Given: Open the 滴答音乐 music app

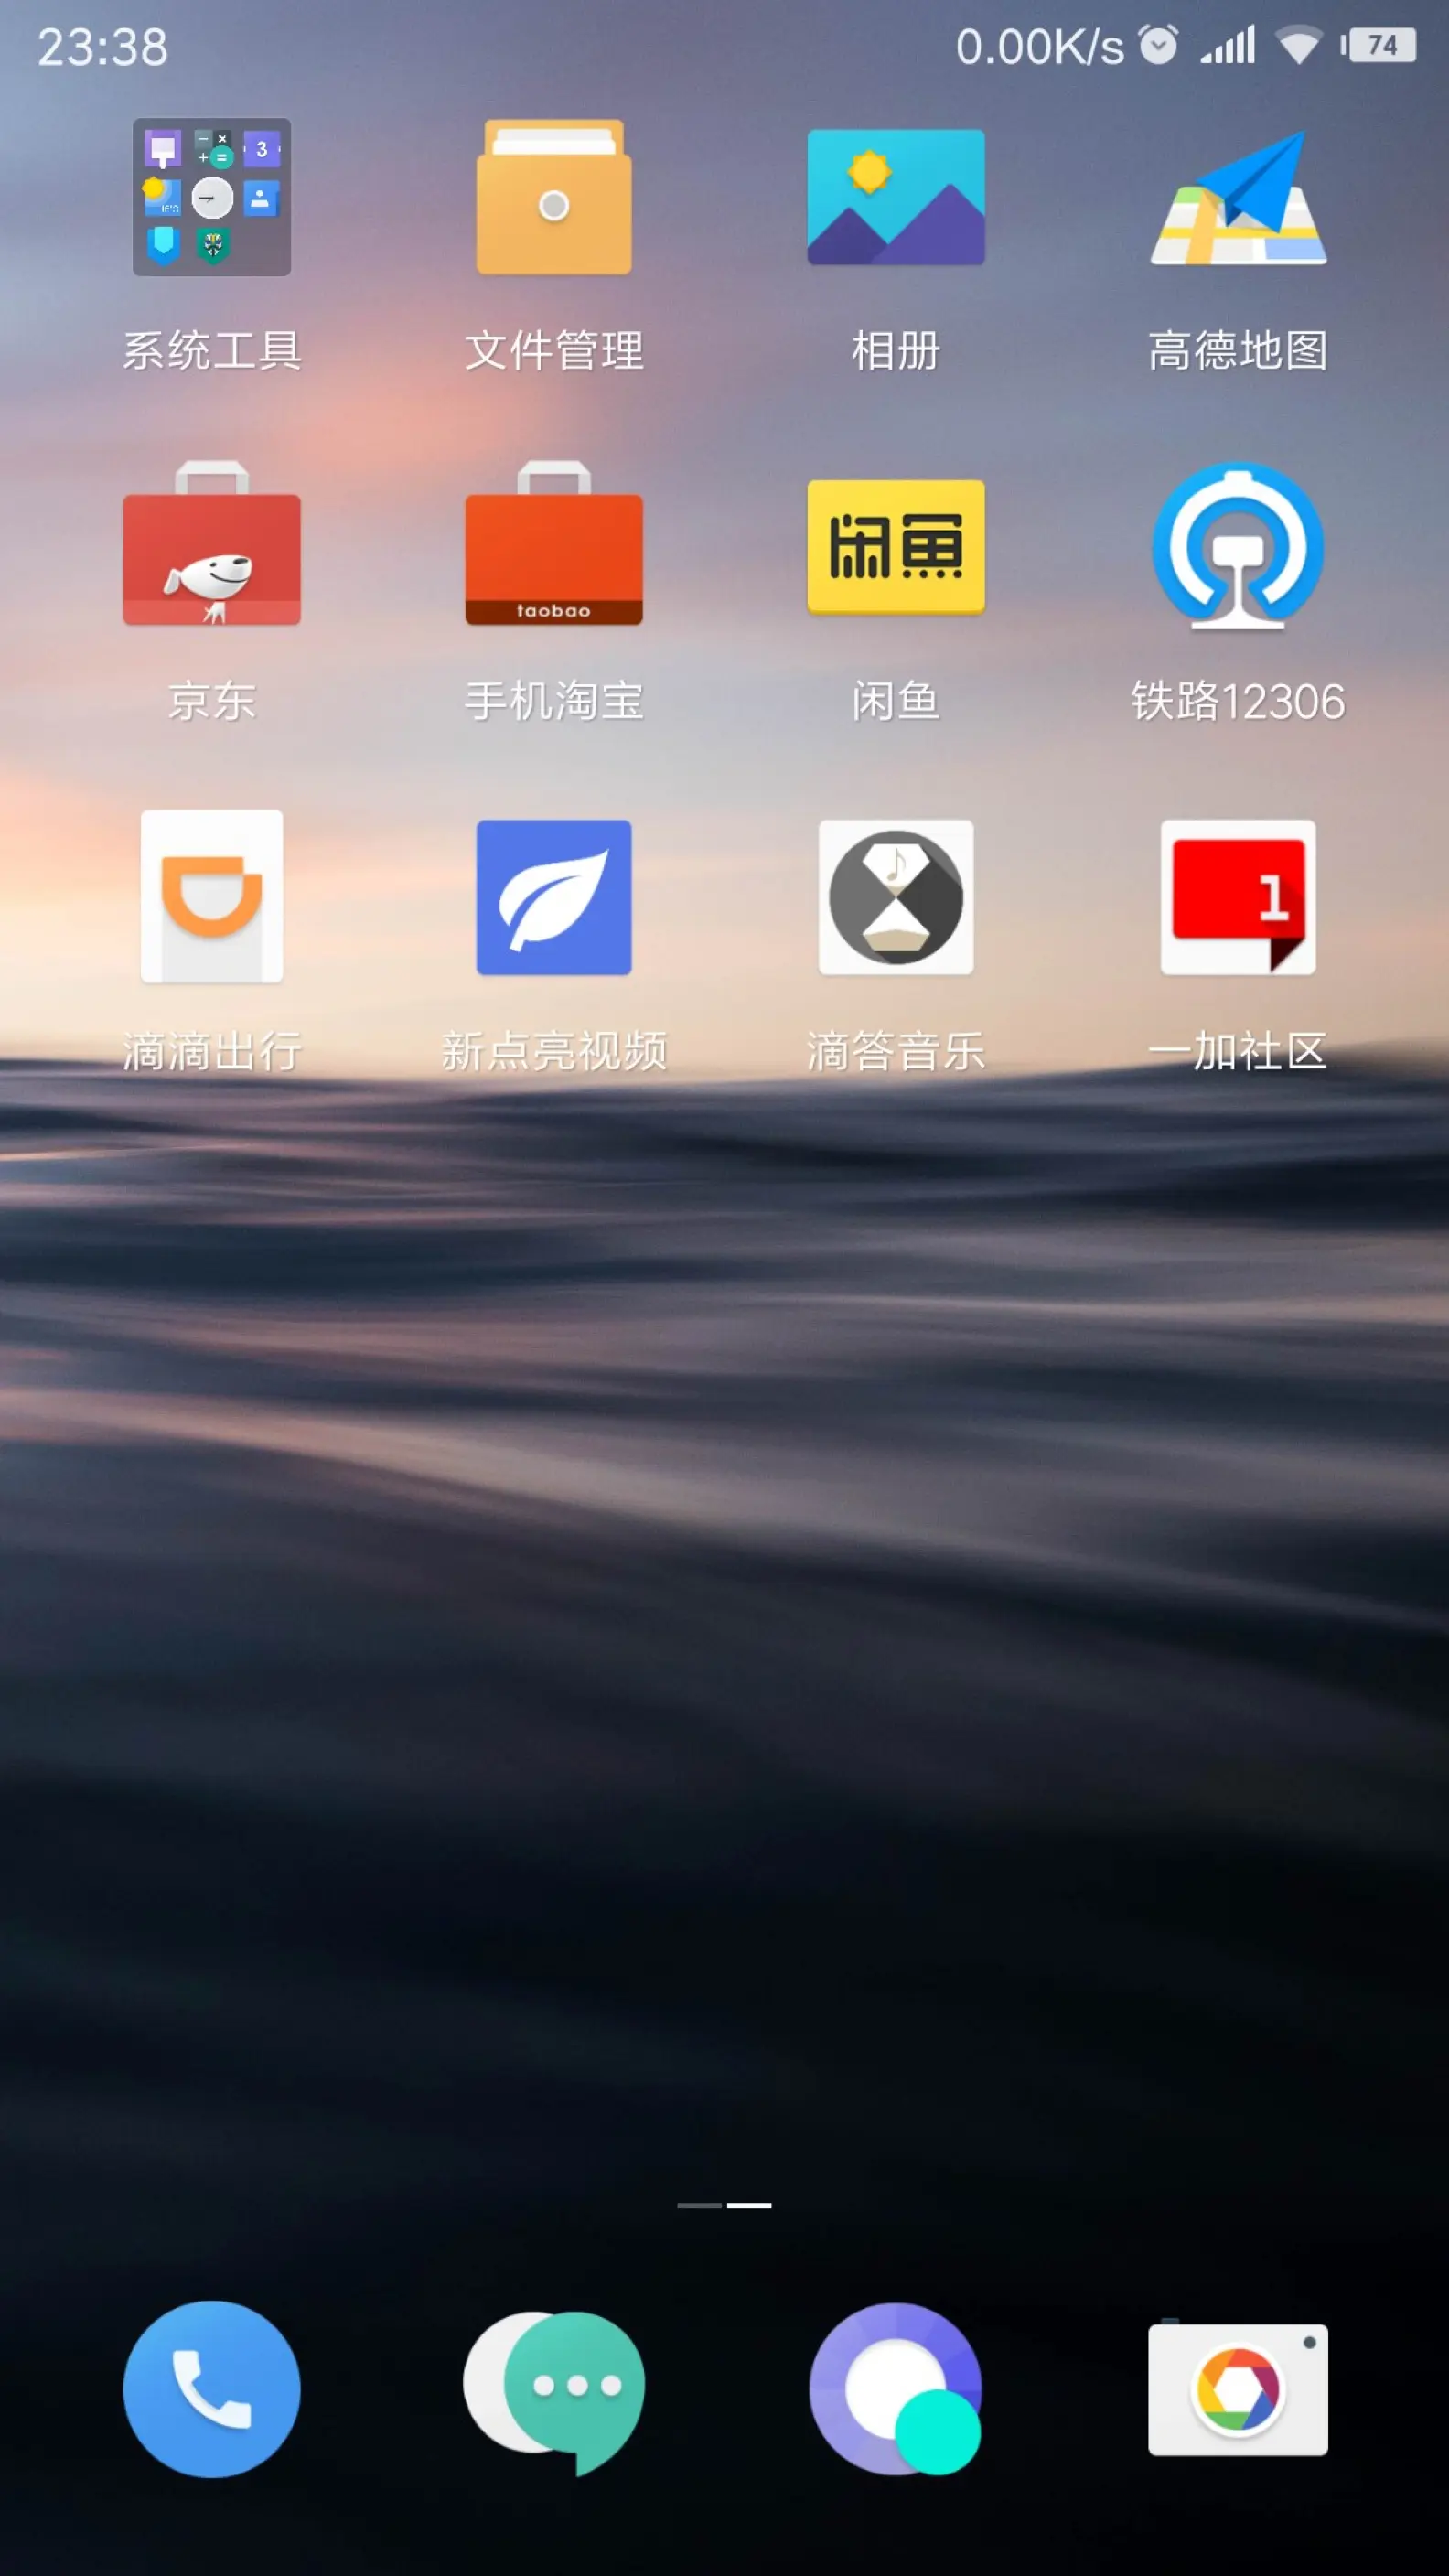Looking at the screenshot, I should (896, 897).
